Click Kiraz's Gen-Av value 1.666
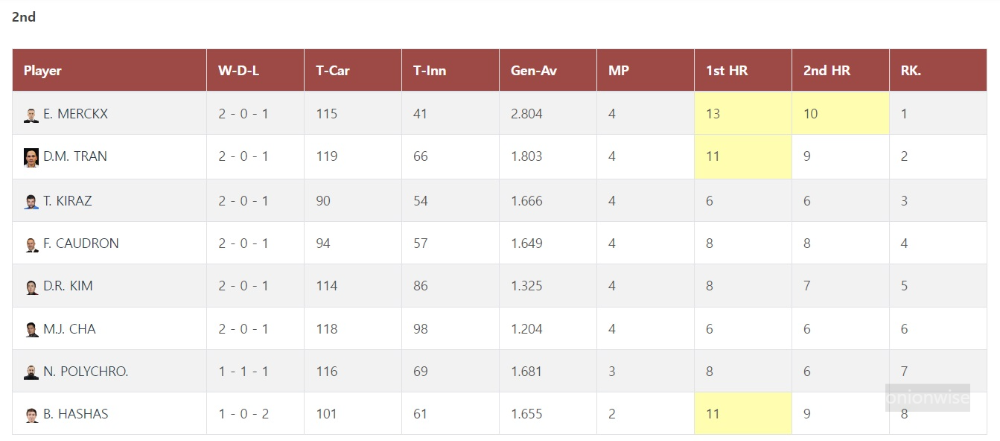 [527, 201]
